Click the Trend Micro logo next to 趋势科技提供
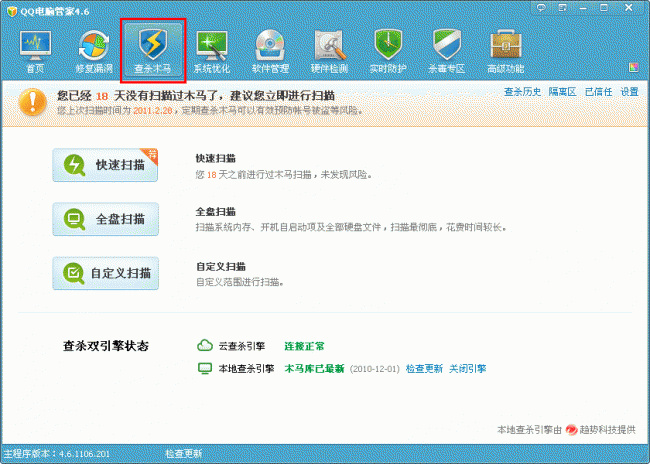The image size is (650, 464). point(571,430)
